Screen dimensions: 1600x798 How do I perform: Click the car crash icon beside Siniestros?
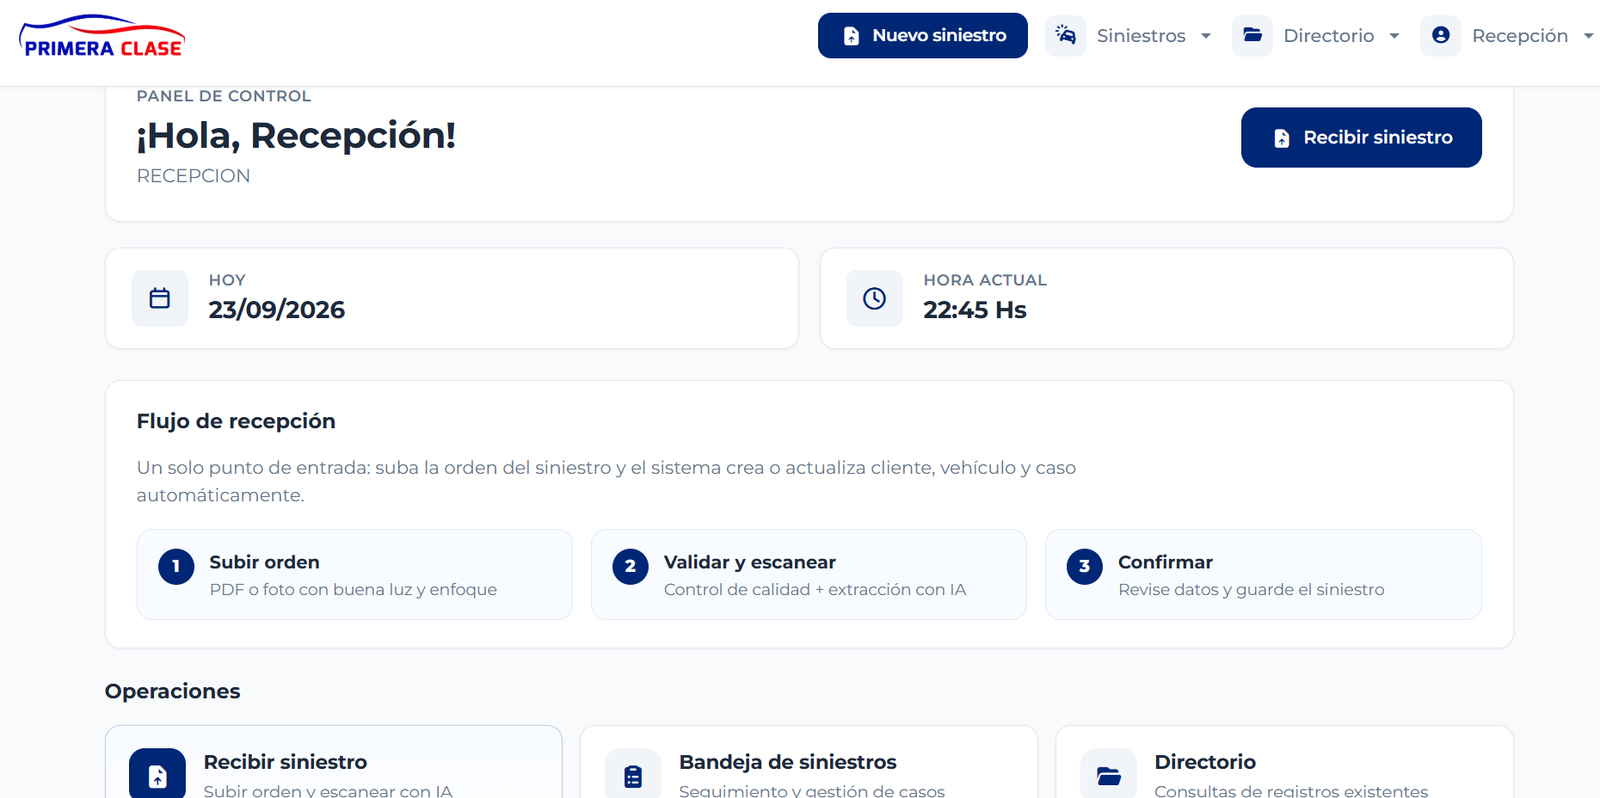tap(1066, 36)
